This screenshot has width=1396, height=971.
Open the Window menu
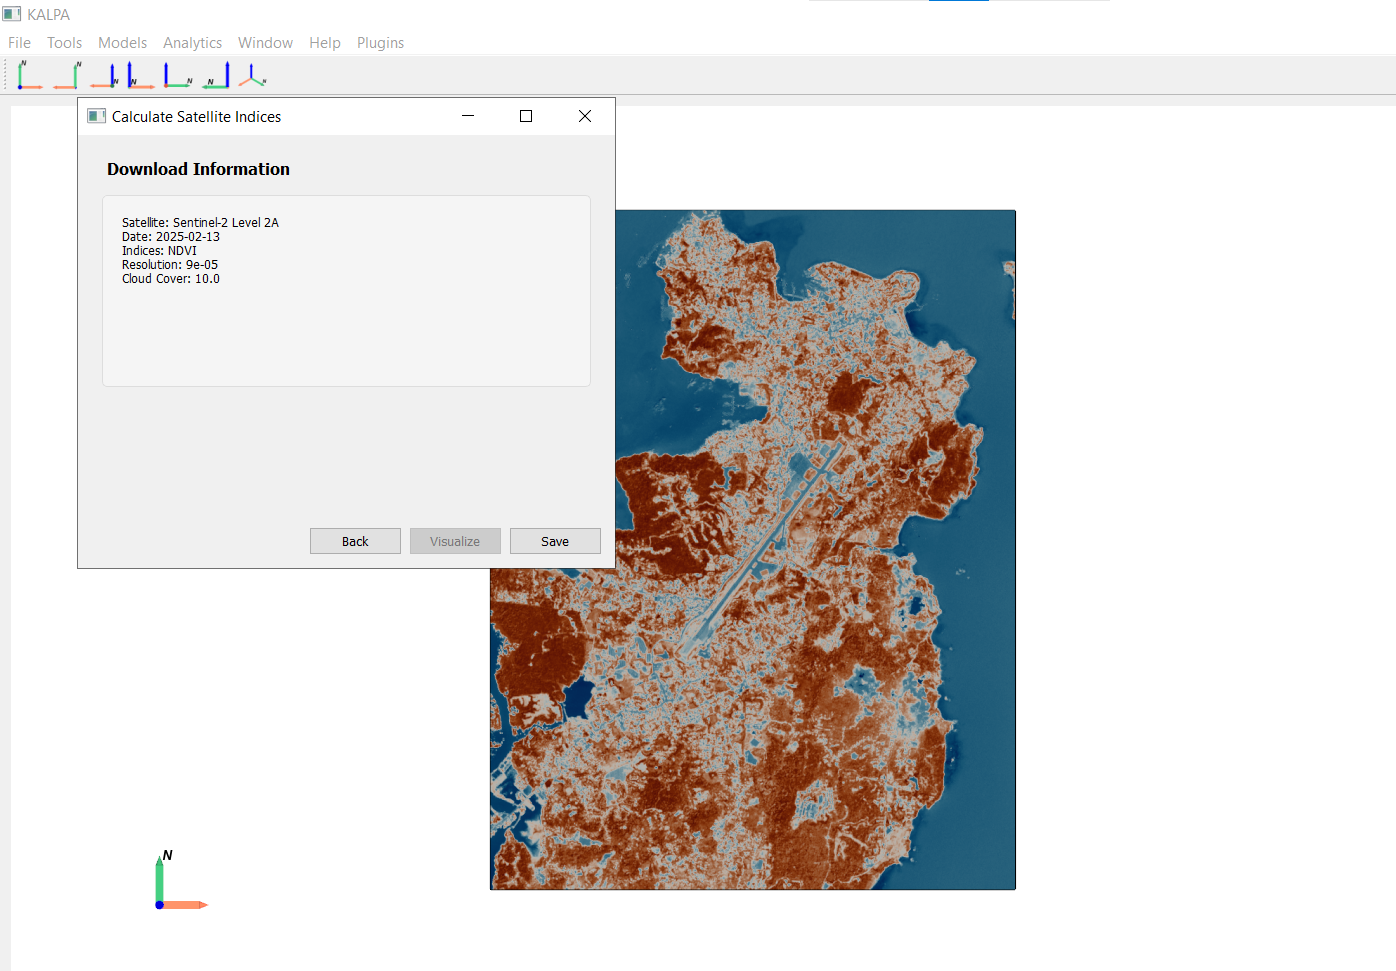tap(265, 43)
